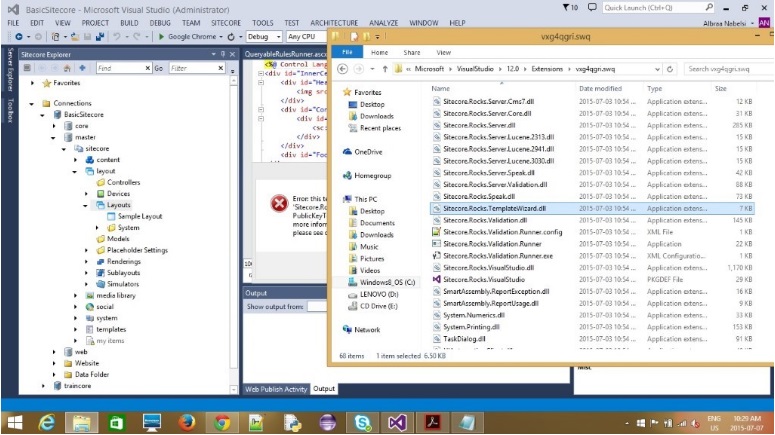The image size is (775, 435).
Task: Open Homegroup in the navigation pane
Action: (372, 175)
